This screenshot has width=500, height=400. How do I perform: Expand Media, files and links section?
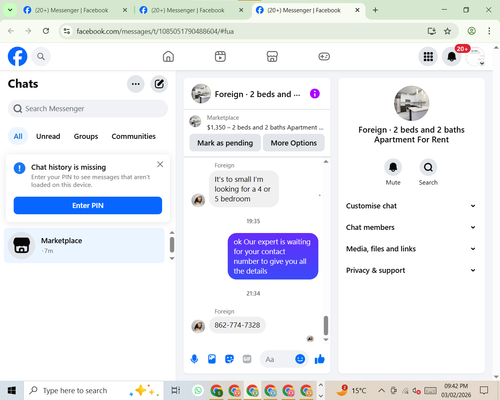click(411, 249)
